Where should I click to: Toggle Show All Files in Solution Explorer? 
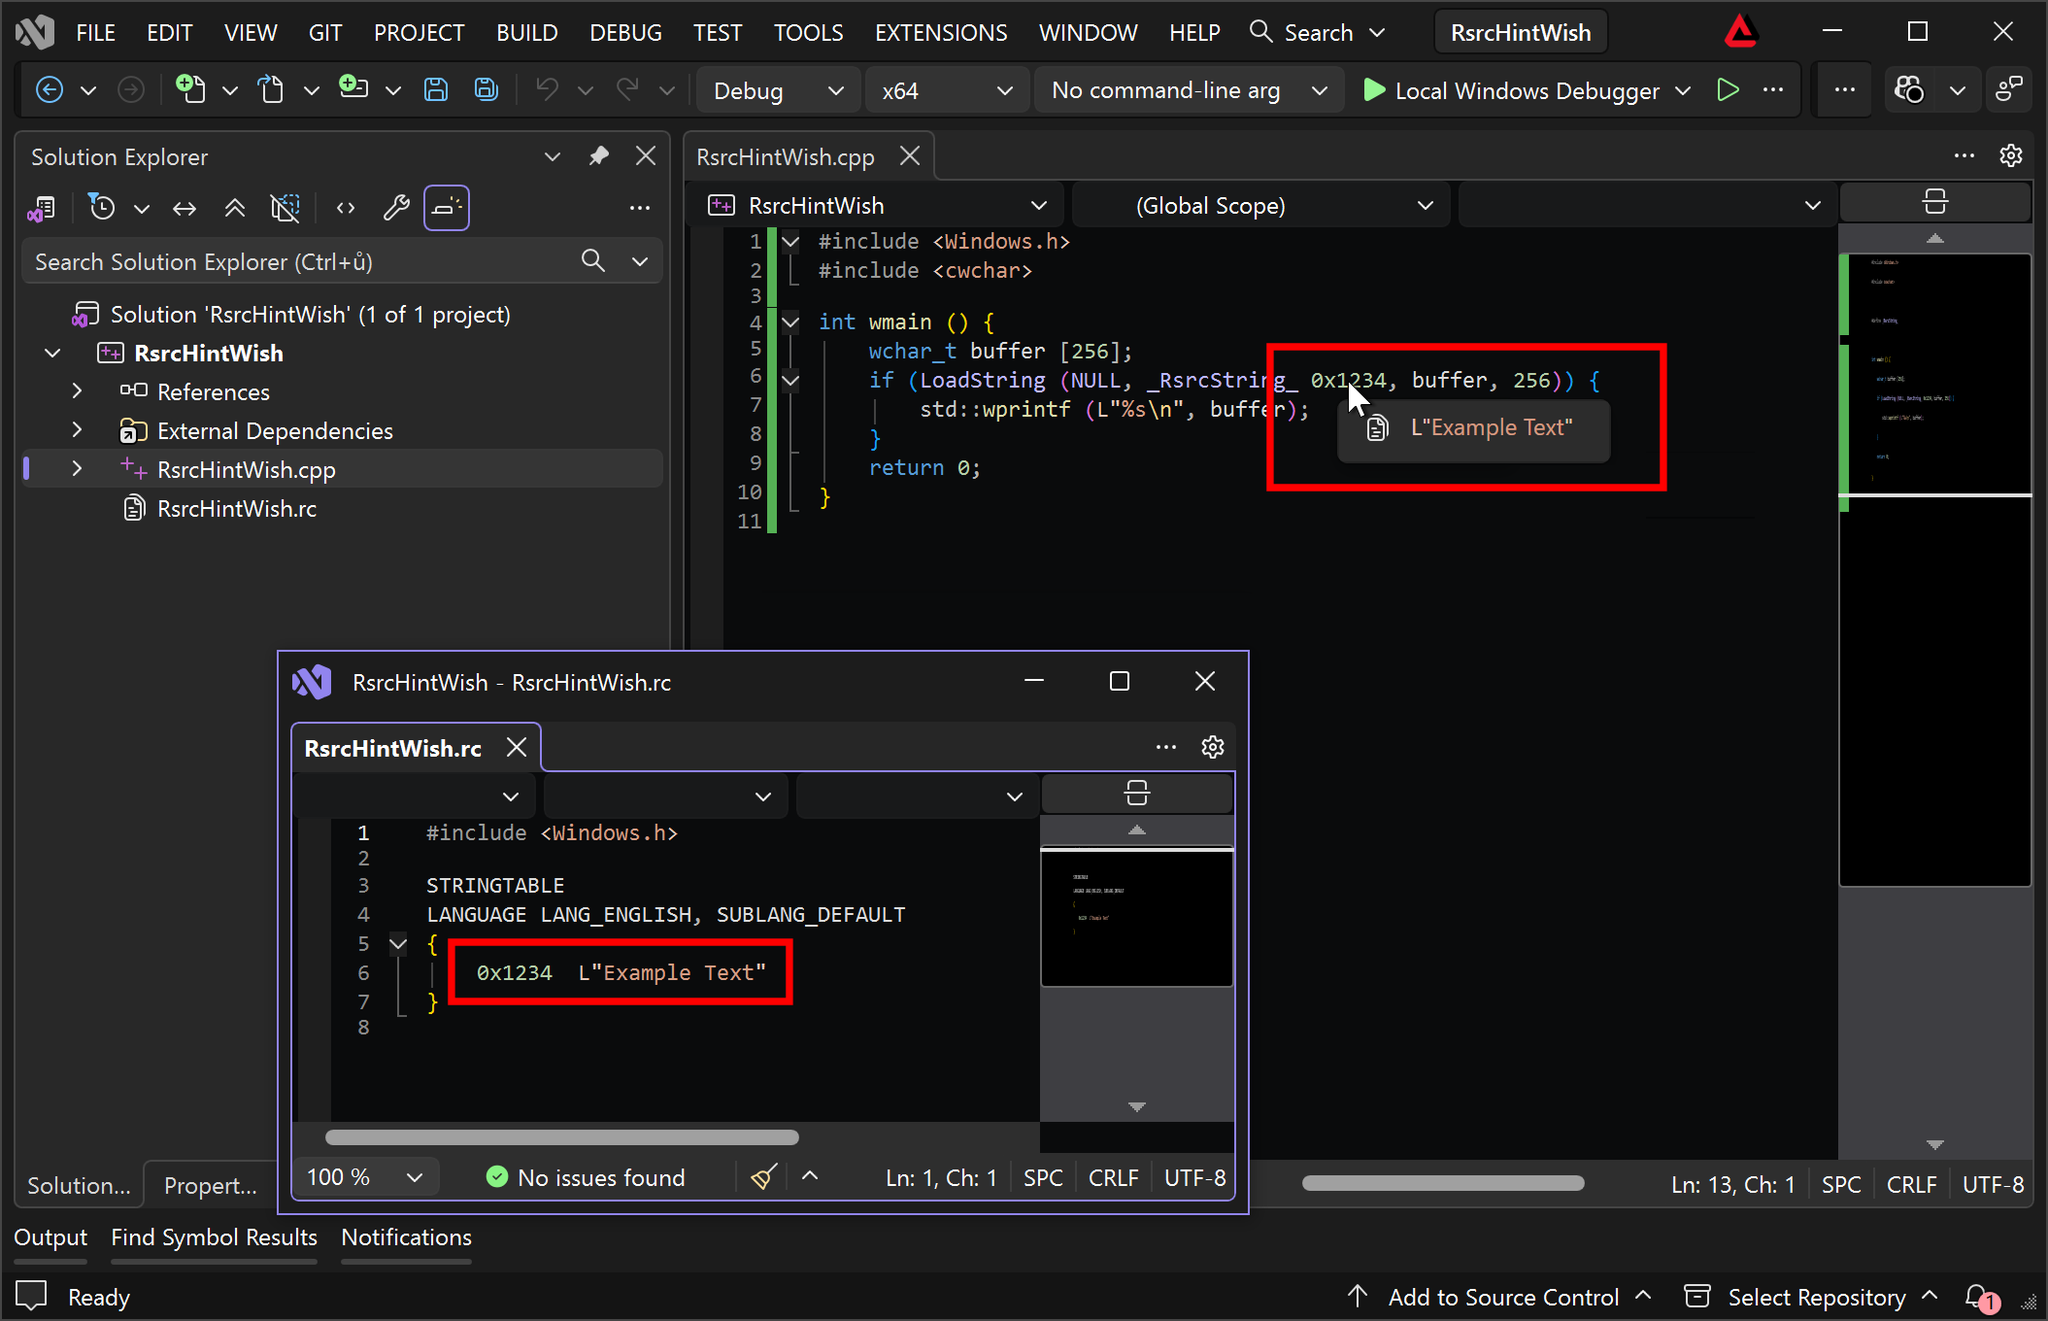[x=286, y=208]
